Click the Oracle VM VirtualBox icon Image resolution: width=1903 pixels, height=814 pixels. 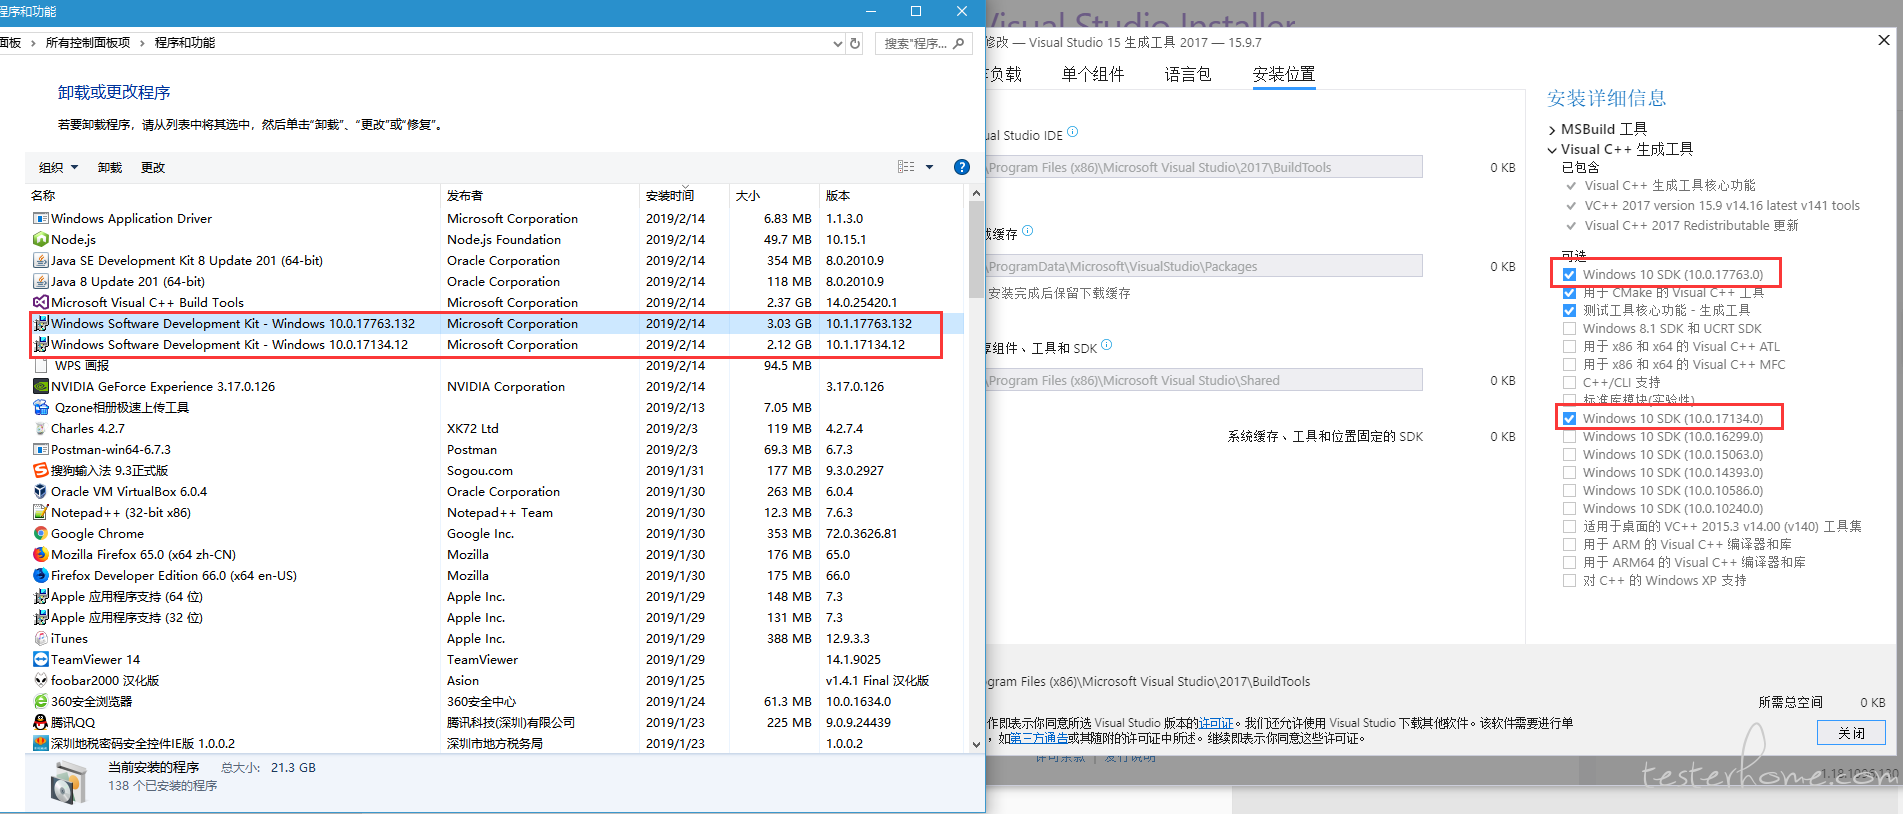(x=41, y=491)
